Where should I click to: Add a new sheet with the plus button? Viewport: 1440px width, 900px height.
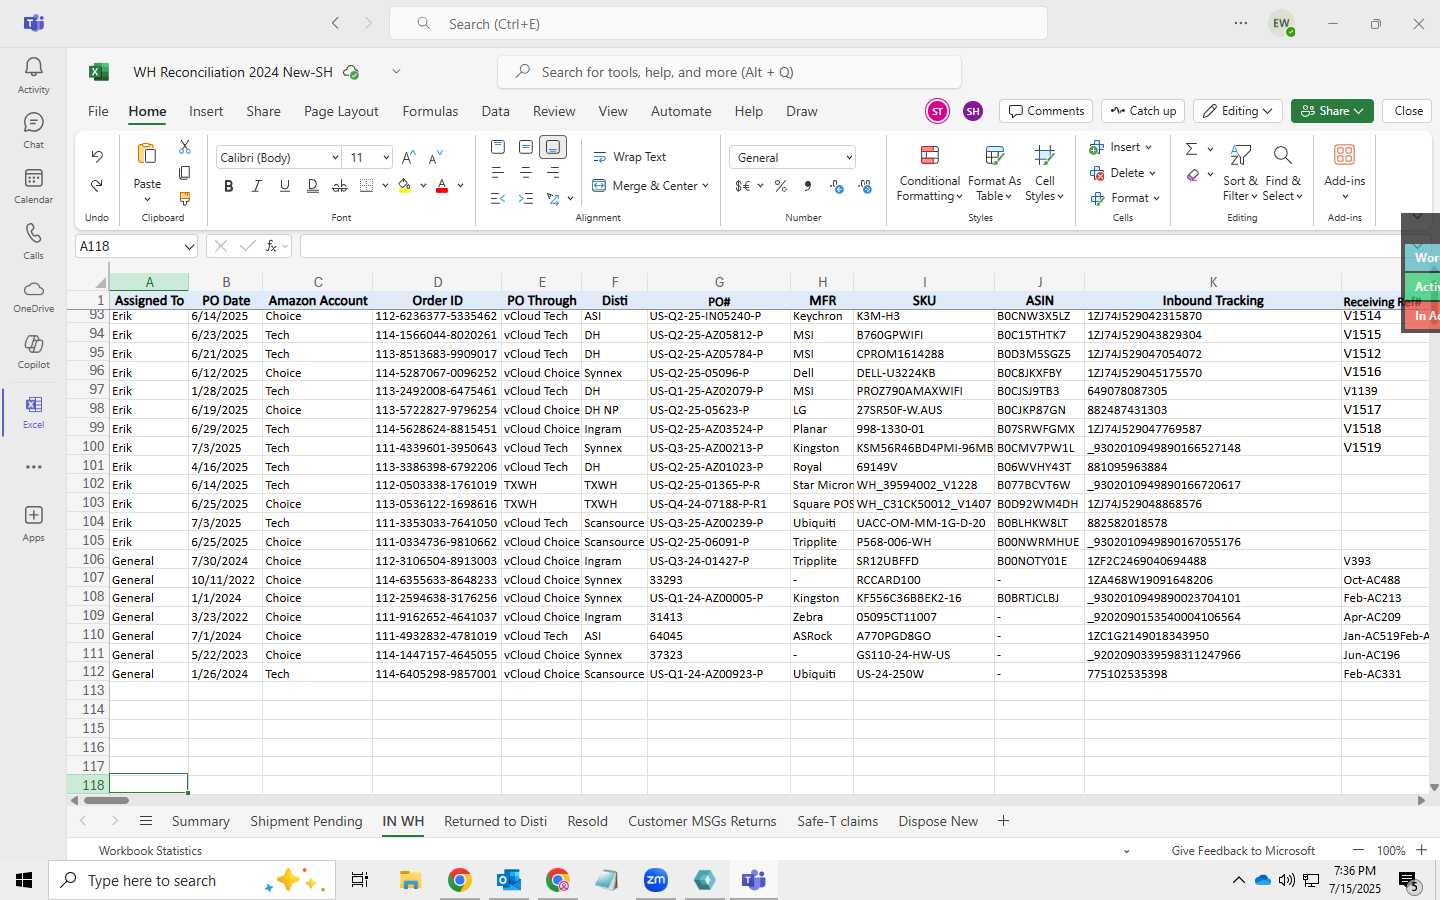(1003, 821)
